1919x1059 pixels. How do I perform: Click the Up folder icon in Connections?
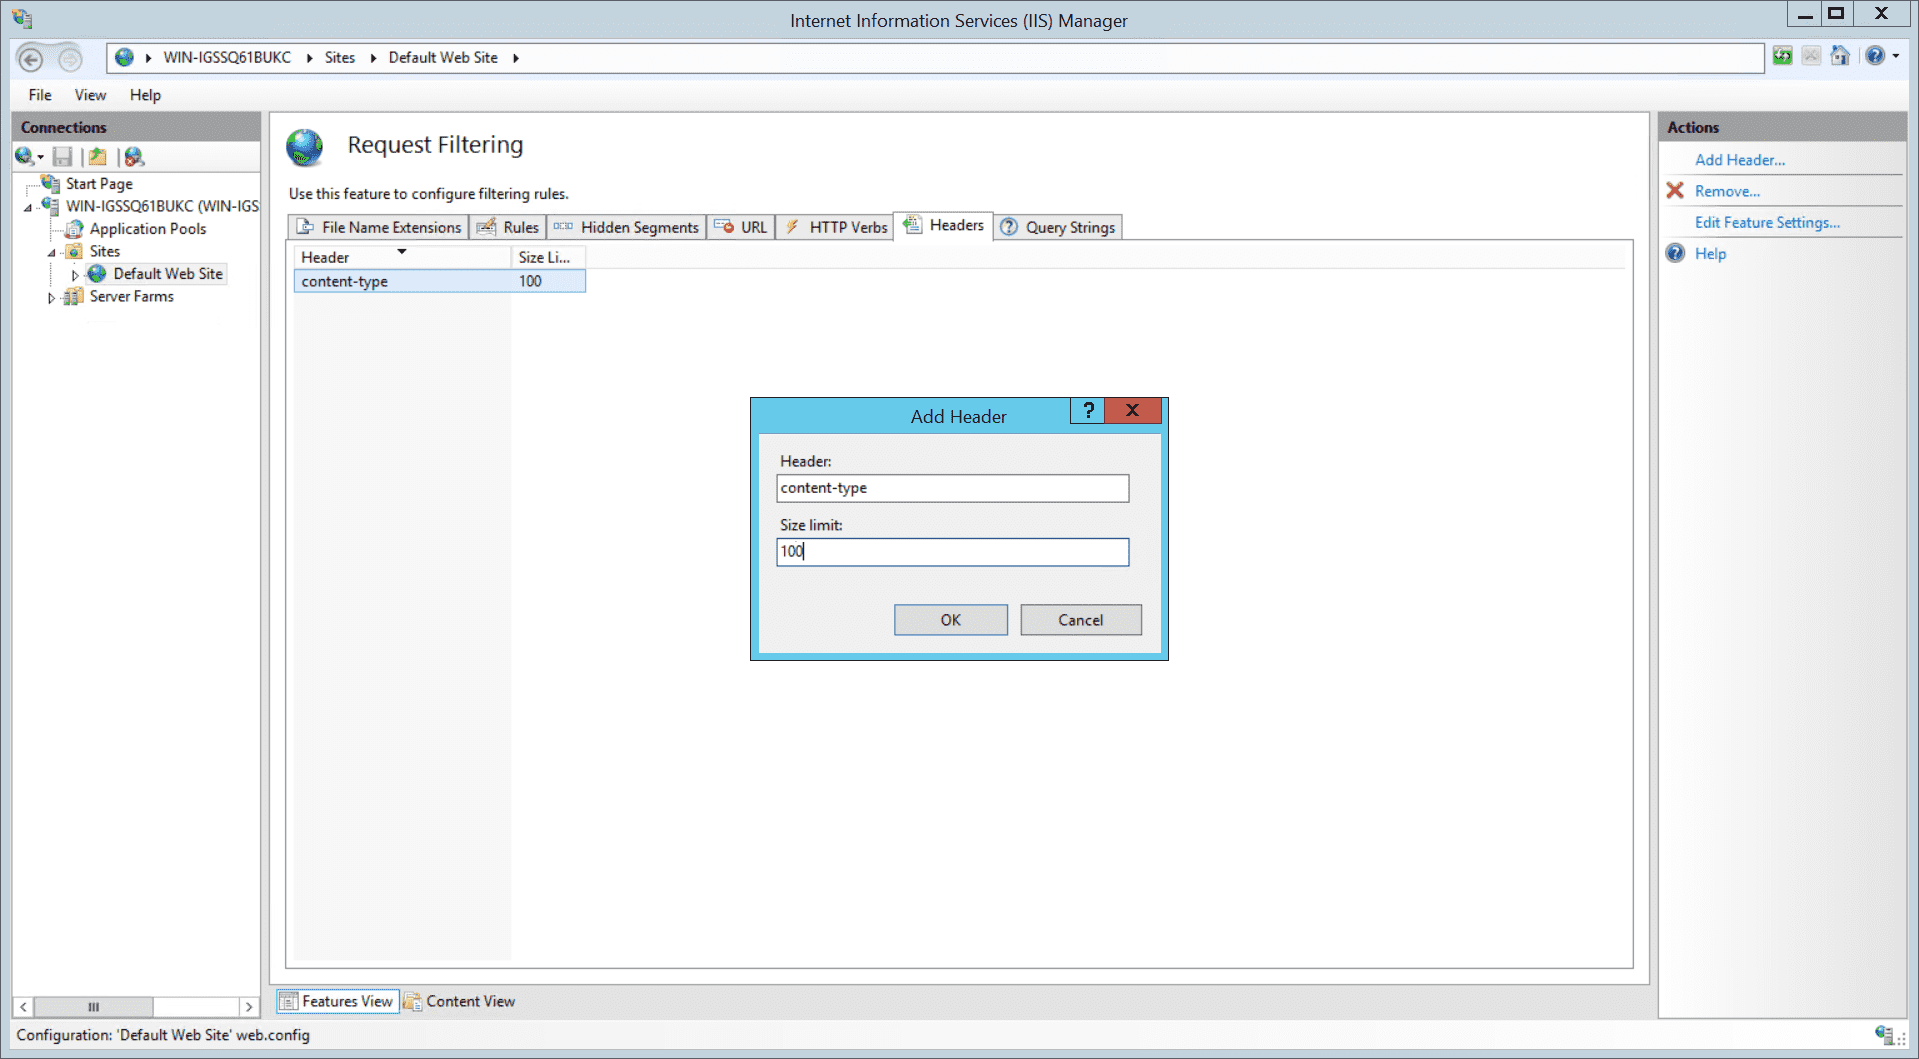pos(98,156)
